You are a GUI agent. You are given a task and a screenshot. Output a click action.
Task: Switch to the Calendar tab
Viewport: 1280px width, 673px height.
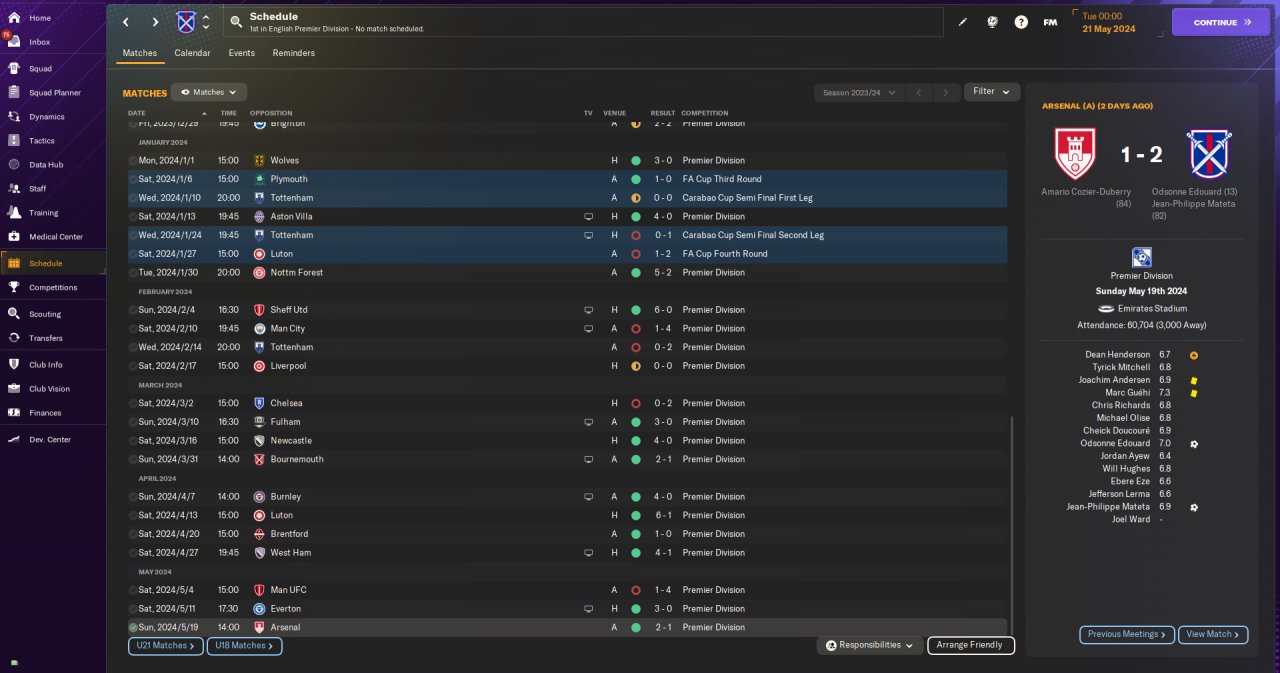pyautogui.click(x=192, y=53)
